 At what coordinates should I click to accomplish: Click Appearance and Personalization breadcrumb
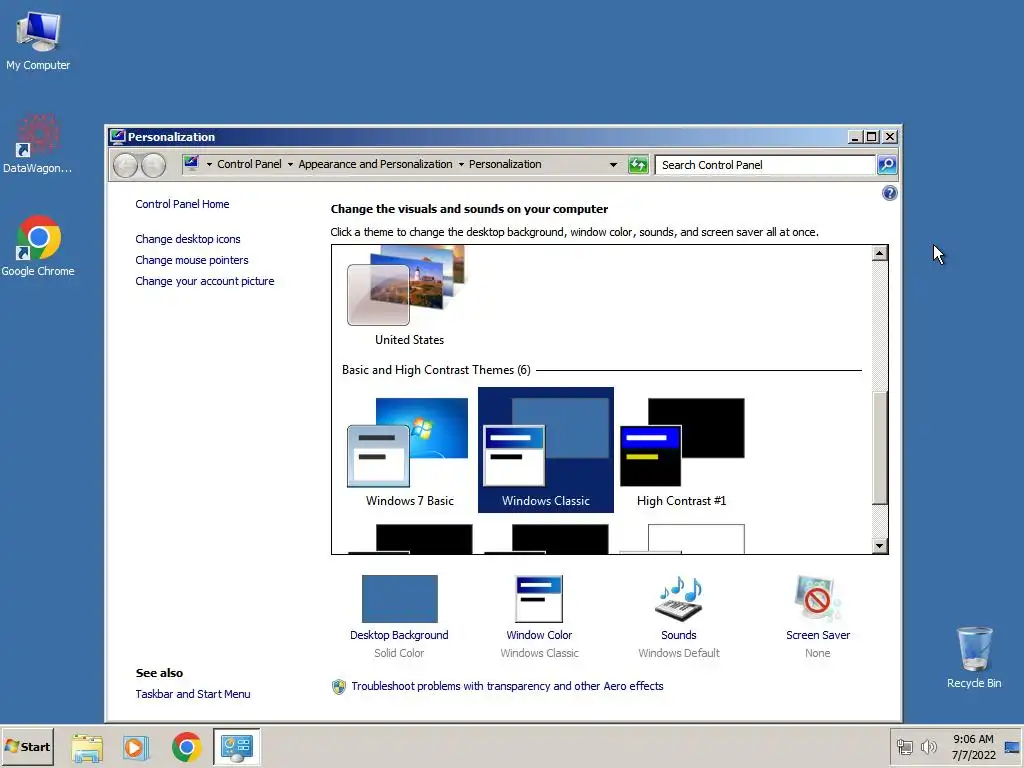(x=375, y=164)
